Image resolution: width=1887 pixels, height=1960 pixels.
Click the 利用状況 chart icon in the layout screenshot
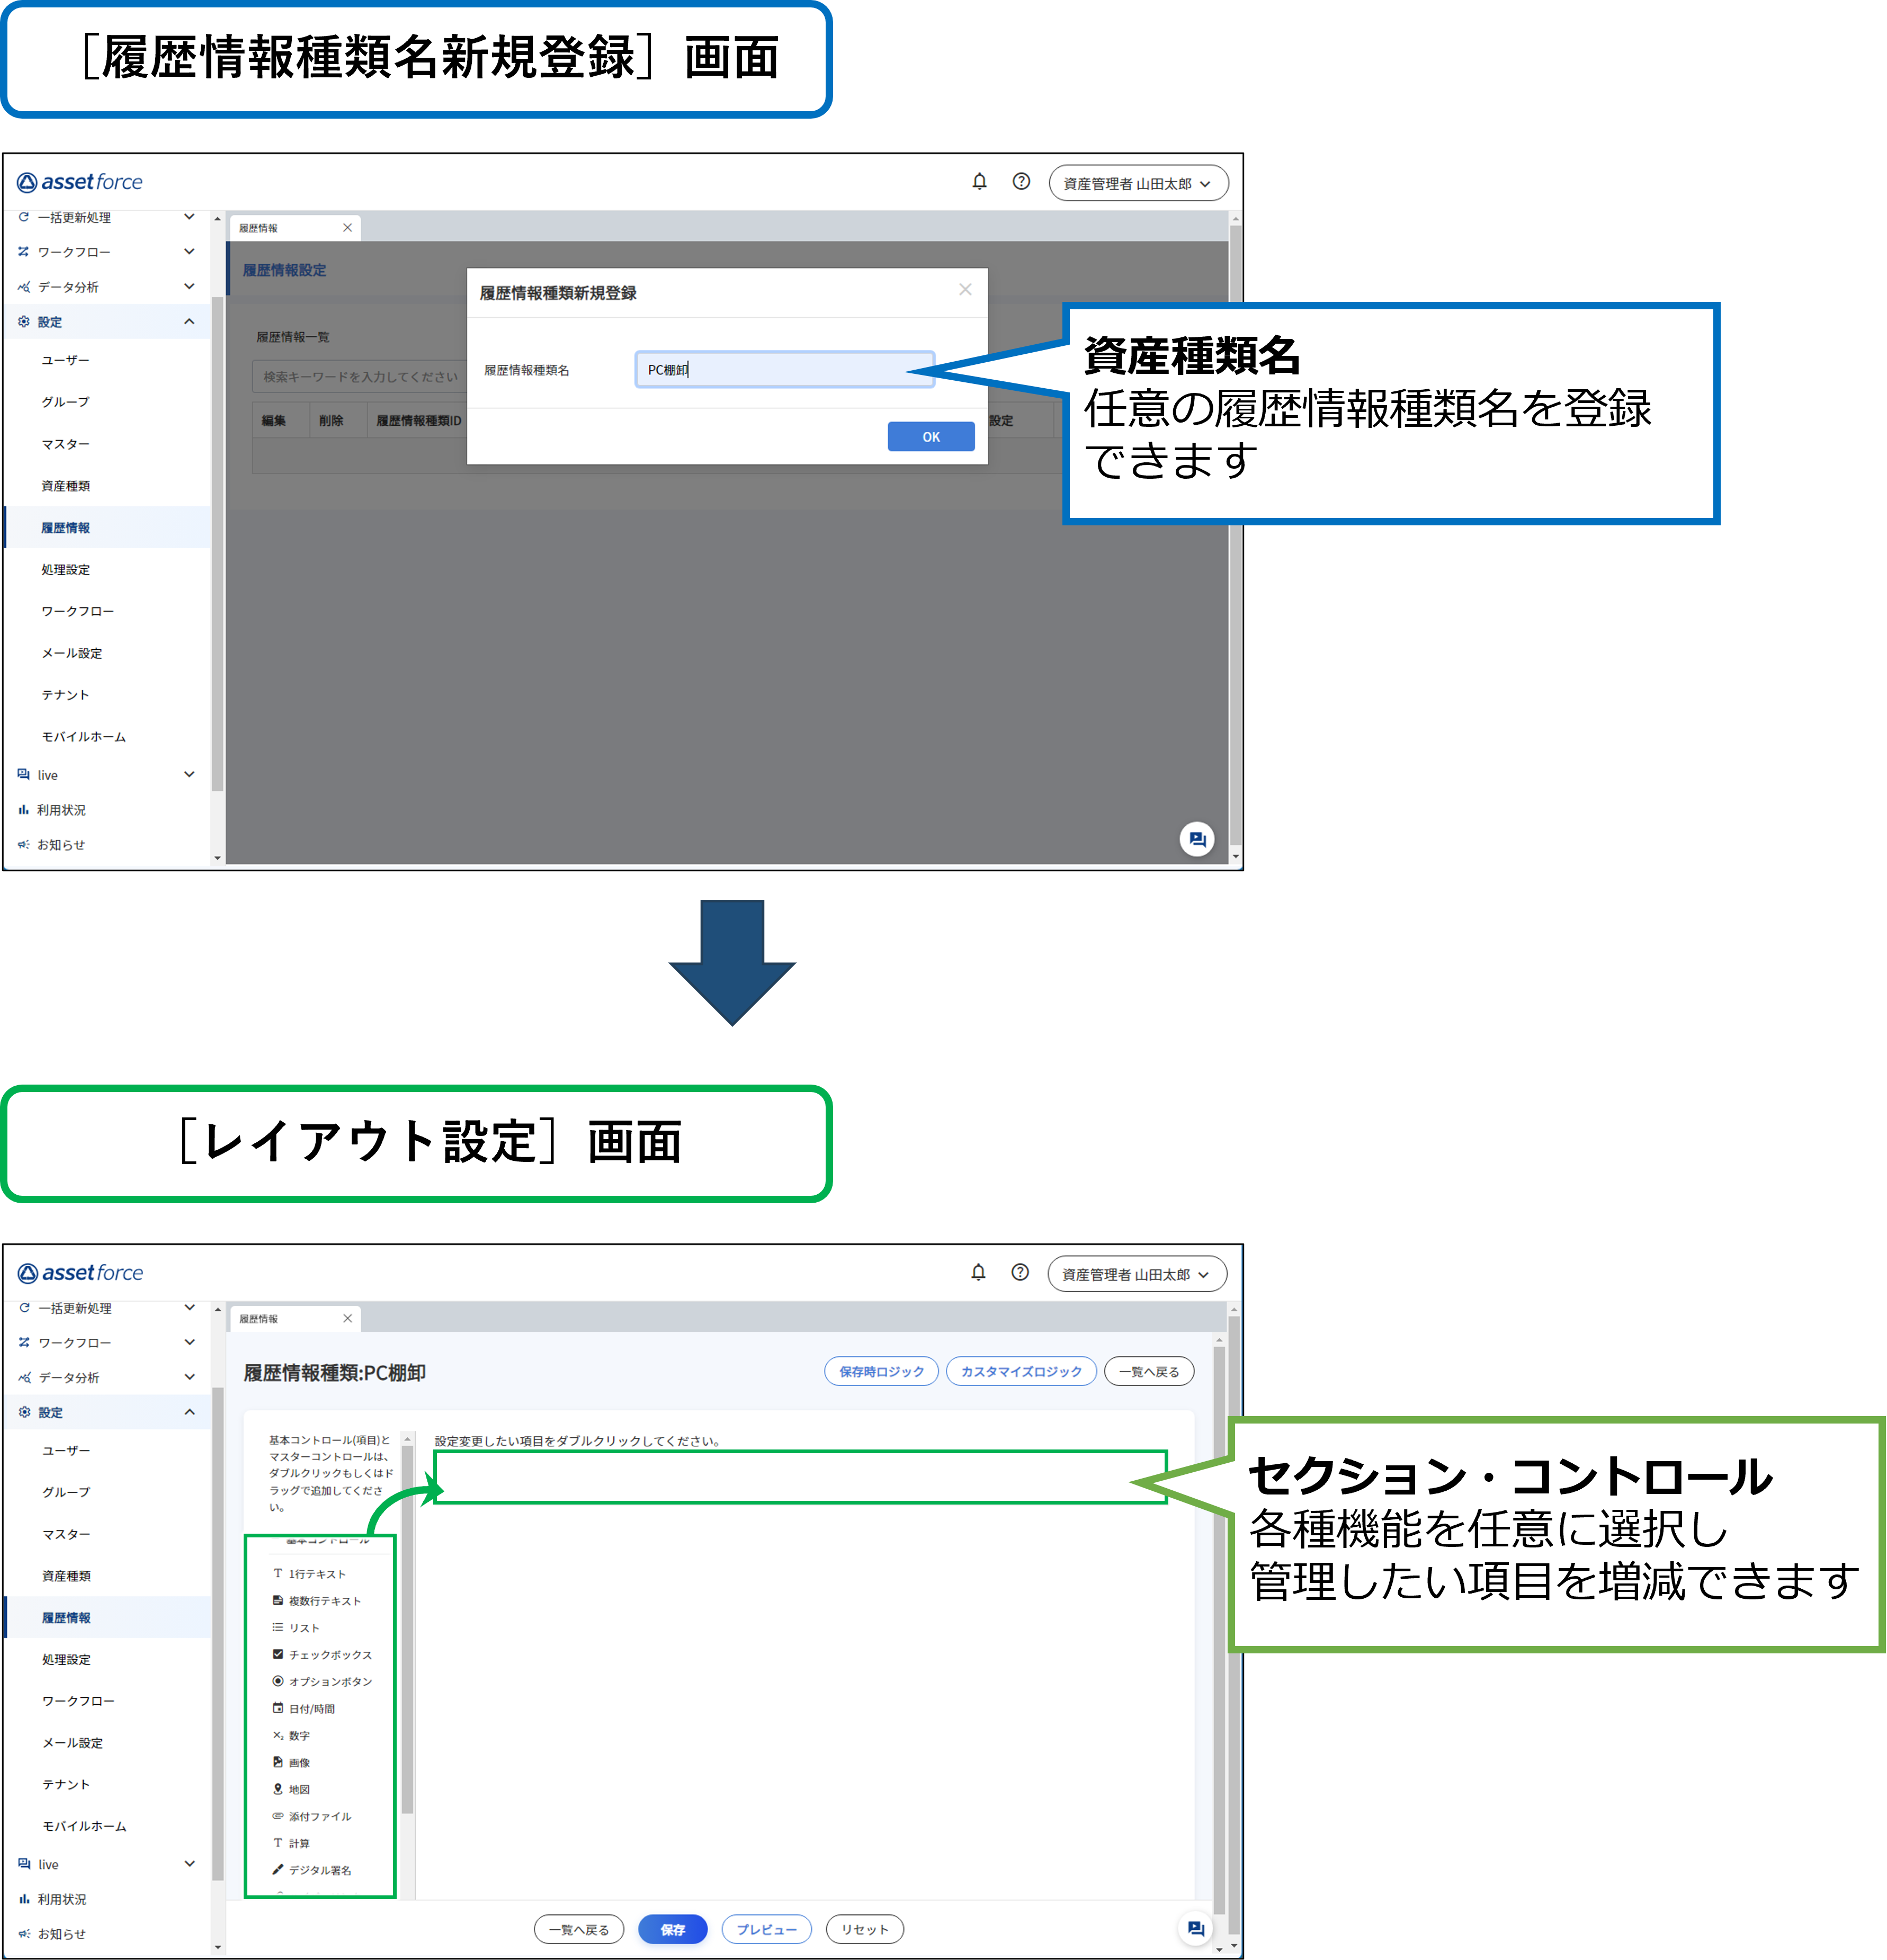pyautogui.click(x=24, y=1899)
